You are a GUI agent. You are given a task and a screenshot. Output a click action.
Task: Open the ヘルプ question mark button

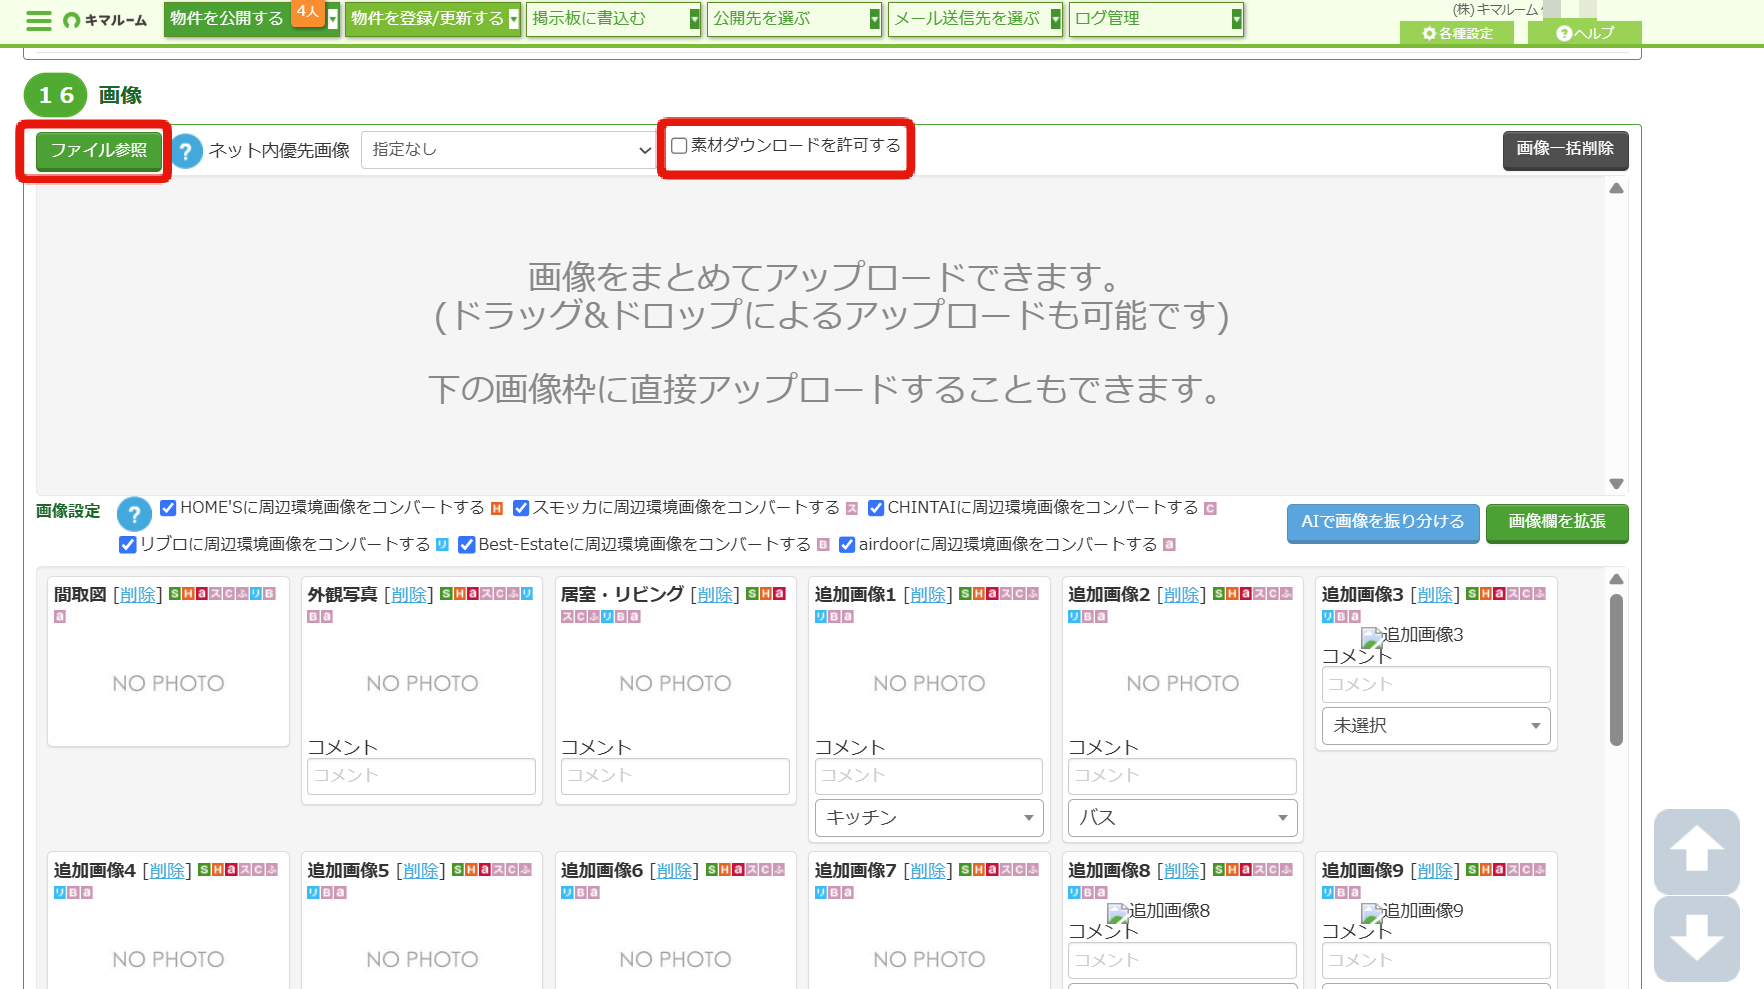click(1585, 33)
